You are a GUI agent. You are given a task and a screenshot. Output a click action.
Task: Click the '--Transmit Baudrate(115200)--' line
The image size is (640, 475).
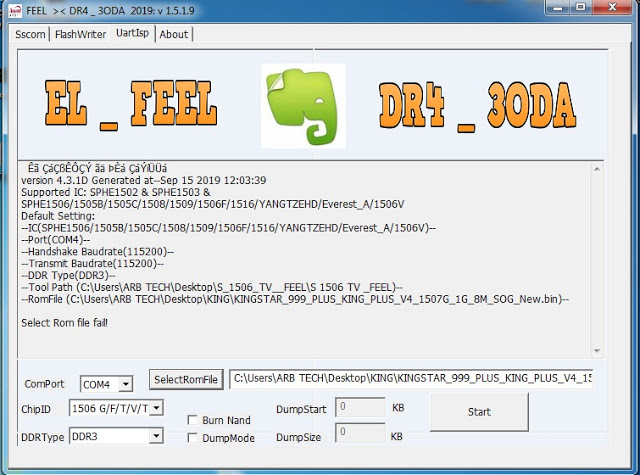tap(92, 264)
